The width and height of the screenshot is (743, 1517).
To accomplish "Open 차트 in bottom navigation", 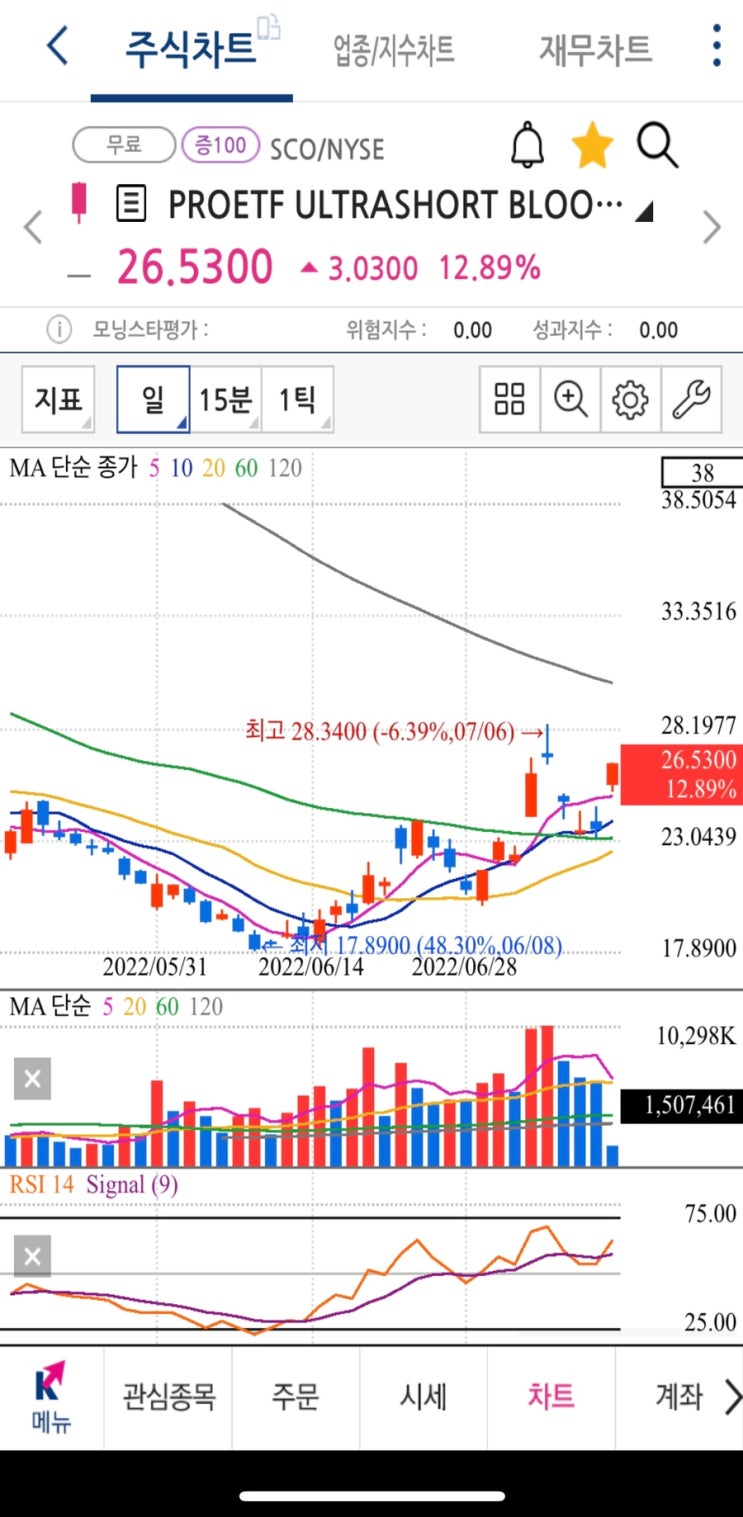I will (551, 1396).
